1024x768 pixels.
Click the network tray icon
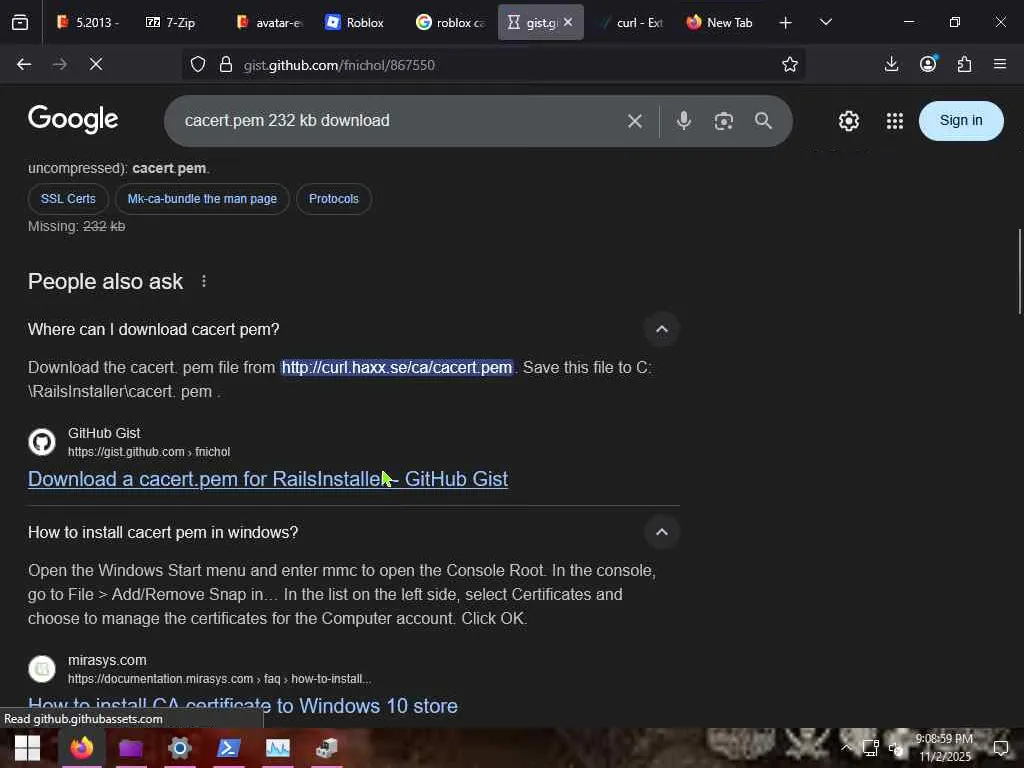tap(871, 748)
